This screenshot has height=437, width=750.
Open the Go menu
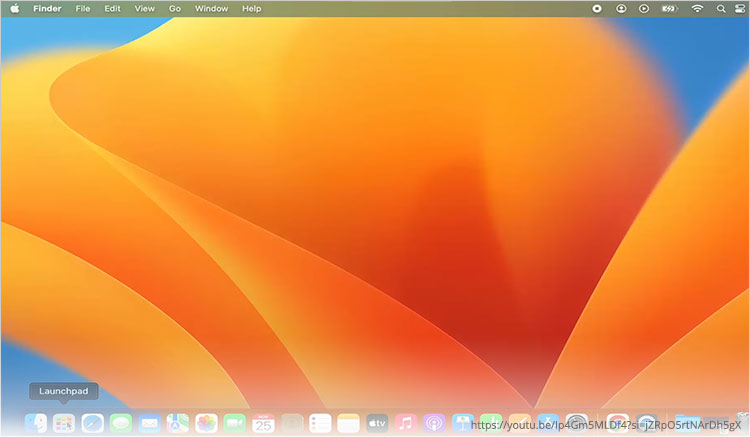[x=175, y=9]
